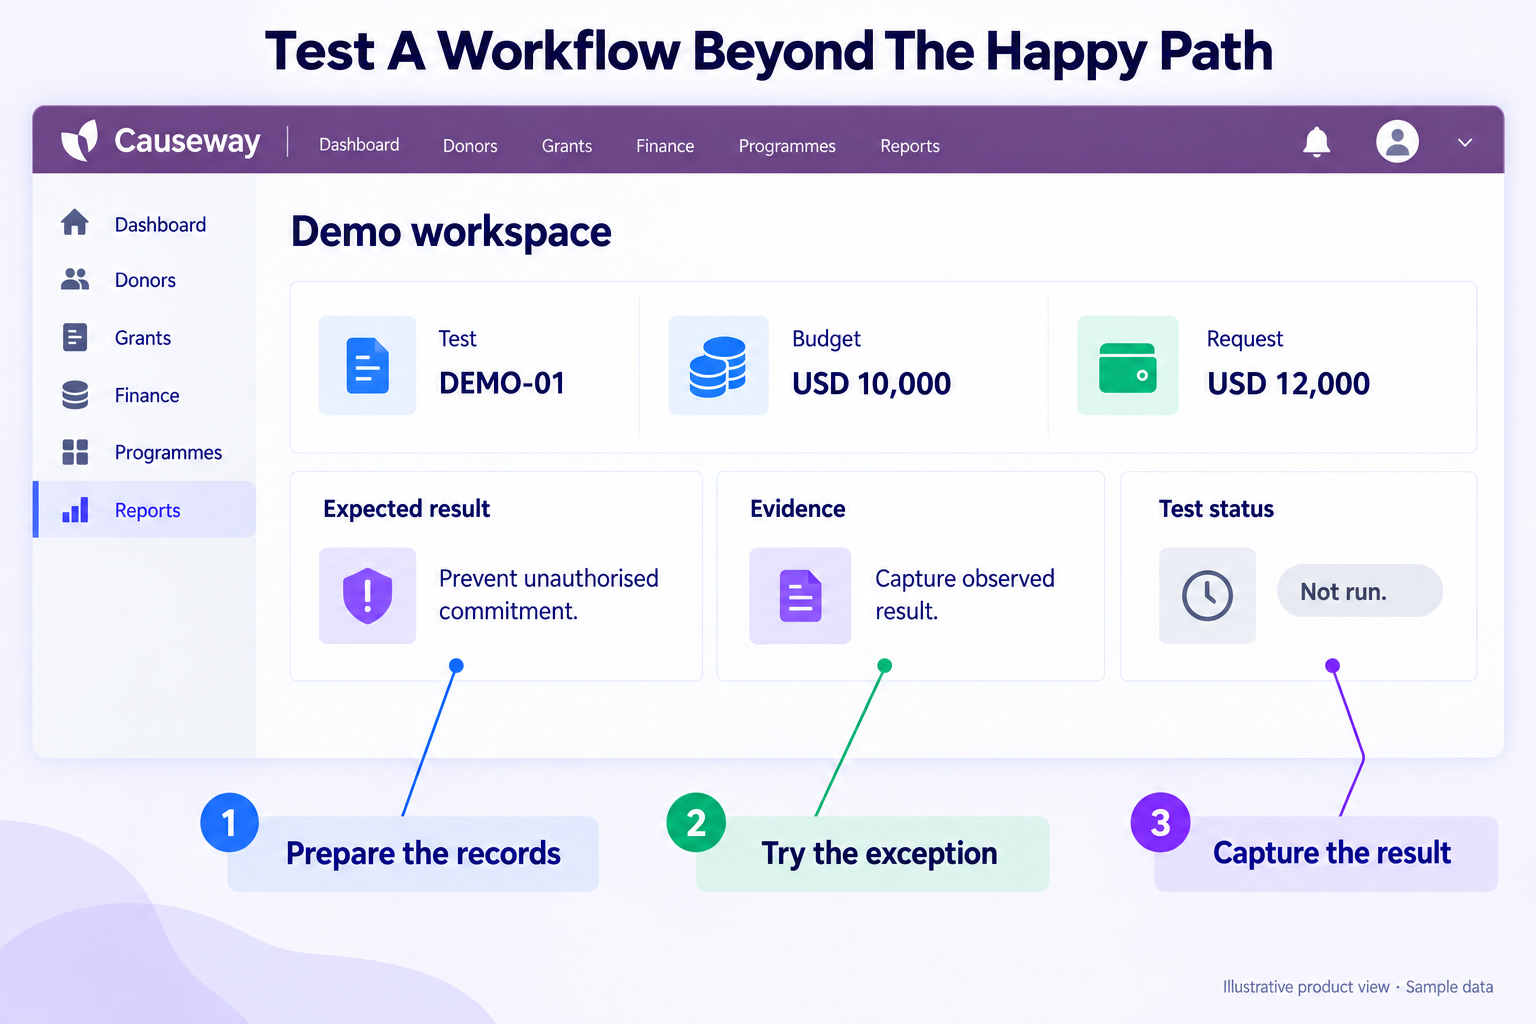Expand the account menu chevron
This screenshot has width=1536, height=1024.
[x=1465, y=143]
